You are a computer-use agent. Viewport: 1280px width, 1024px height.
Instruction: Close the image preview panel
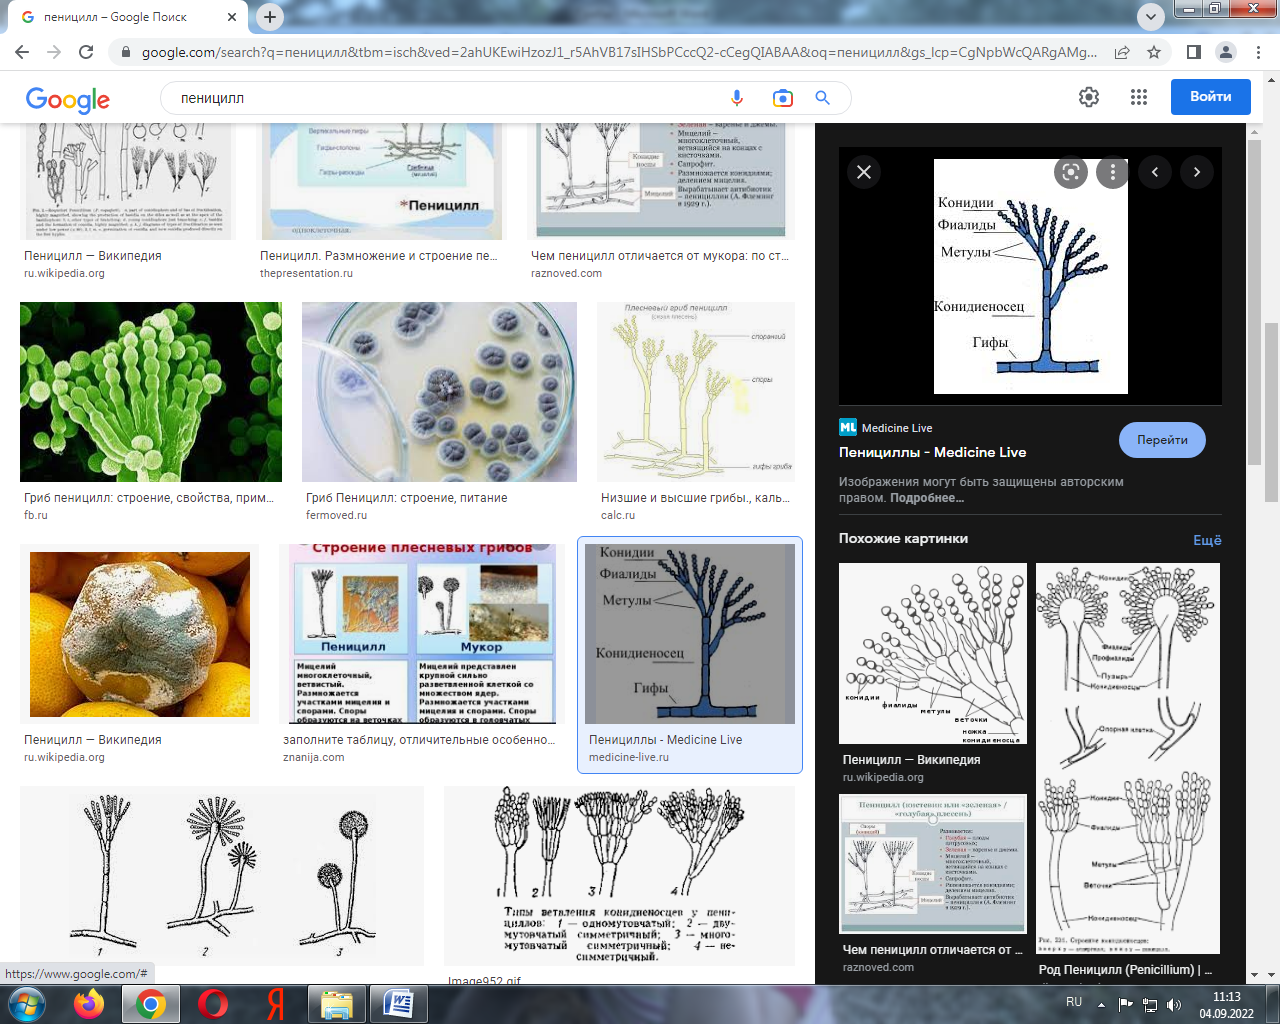pos(864,172)
